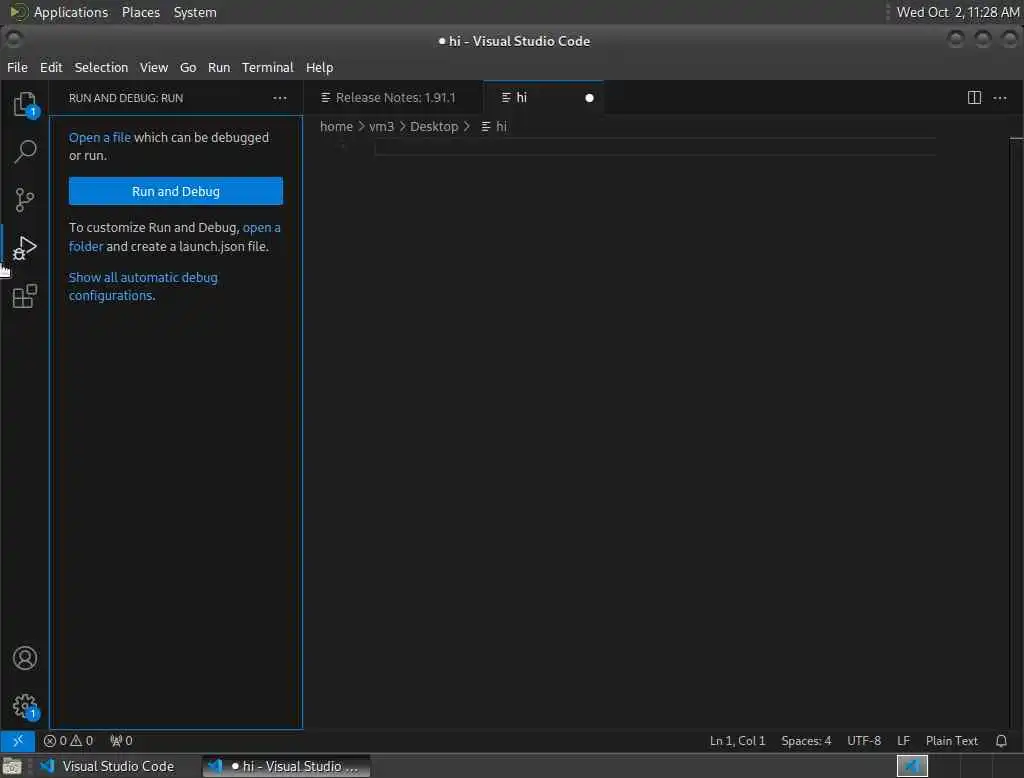Open the System menu in top panel
The width and height of the screenshot is (1024, 778).
point(195,12)
